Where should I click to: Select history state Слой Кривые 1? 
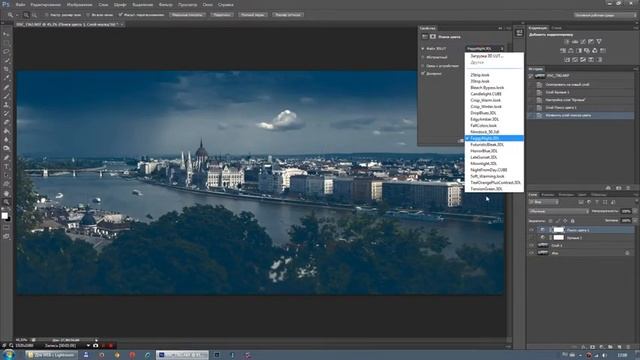tap(557, 92)
